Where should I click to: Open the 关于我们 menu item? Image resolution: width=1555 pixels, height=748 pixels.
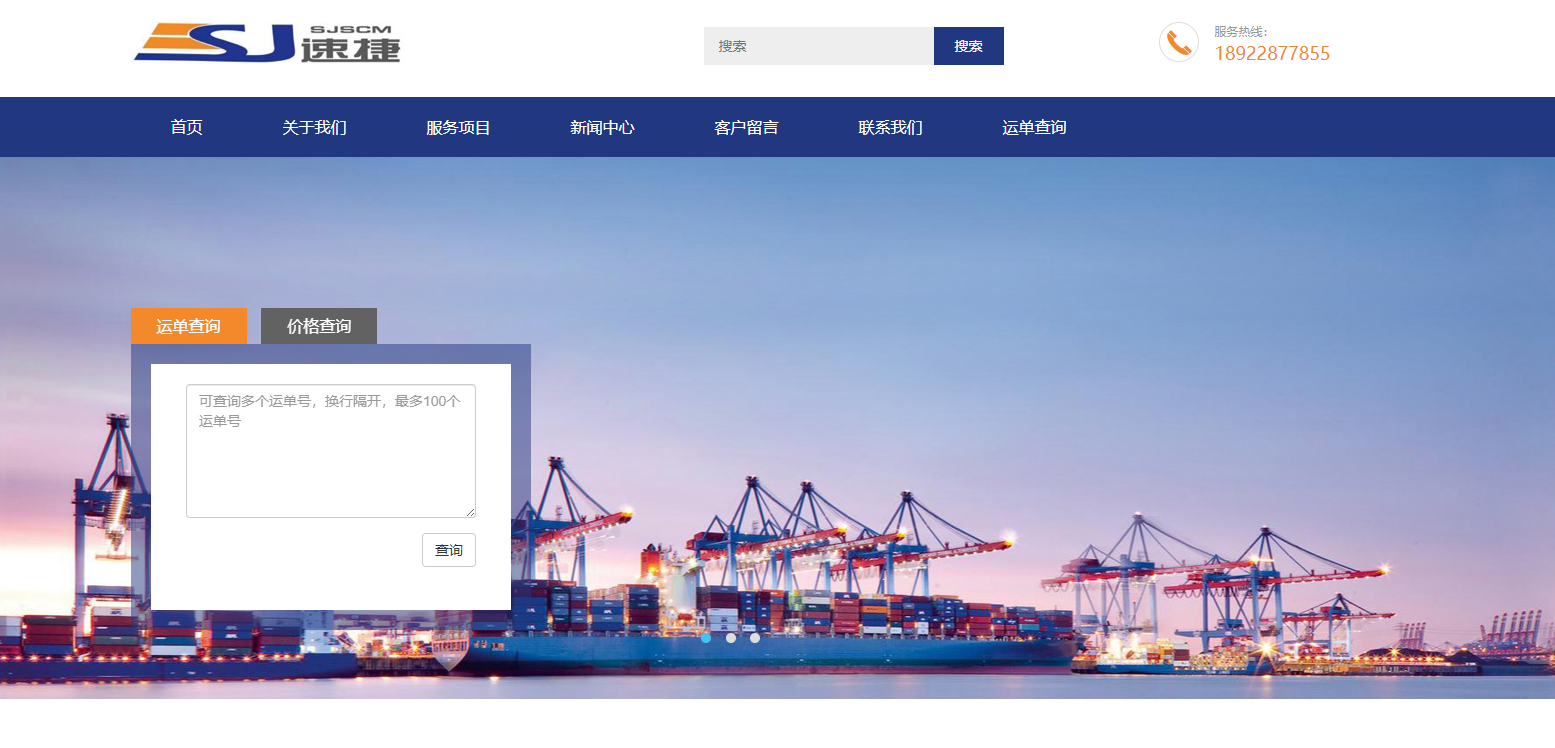314,127
